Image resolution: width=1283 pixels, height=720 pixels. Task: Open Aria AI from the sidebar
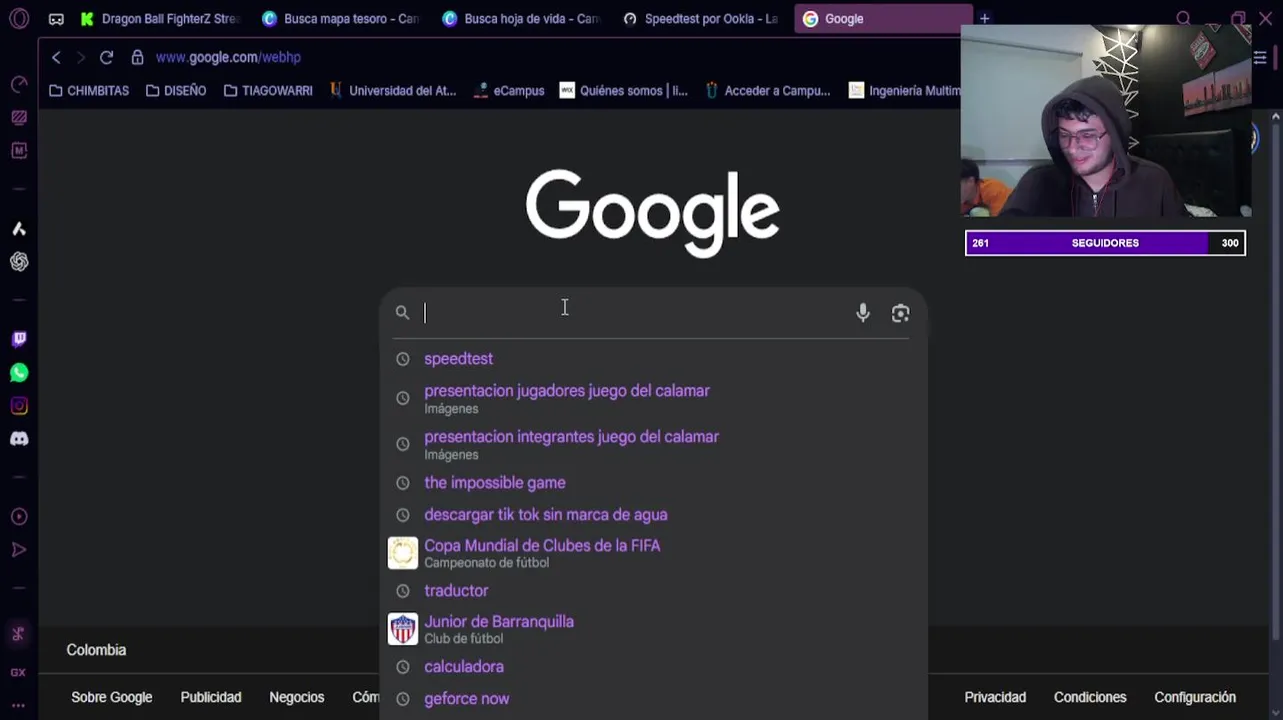19,229
